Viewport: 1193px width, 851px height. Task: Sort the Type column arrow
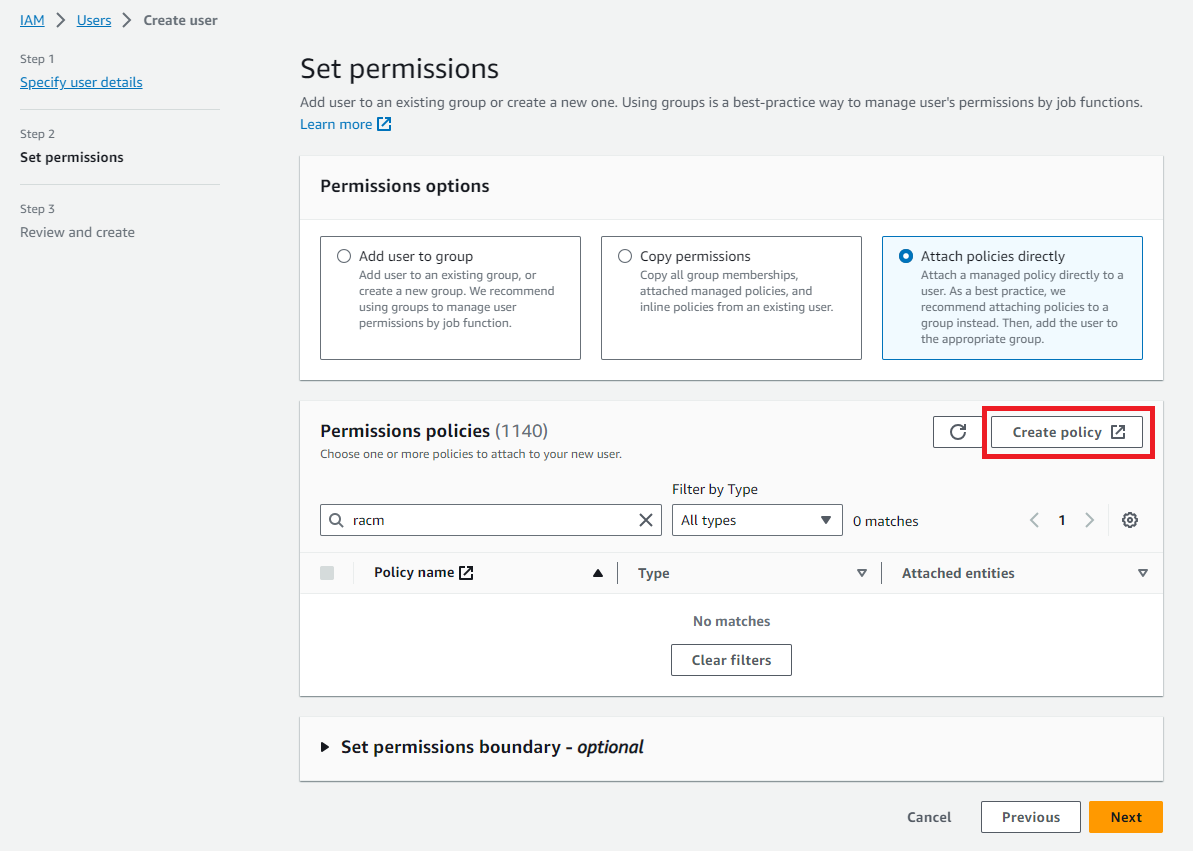[862, 573]
